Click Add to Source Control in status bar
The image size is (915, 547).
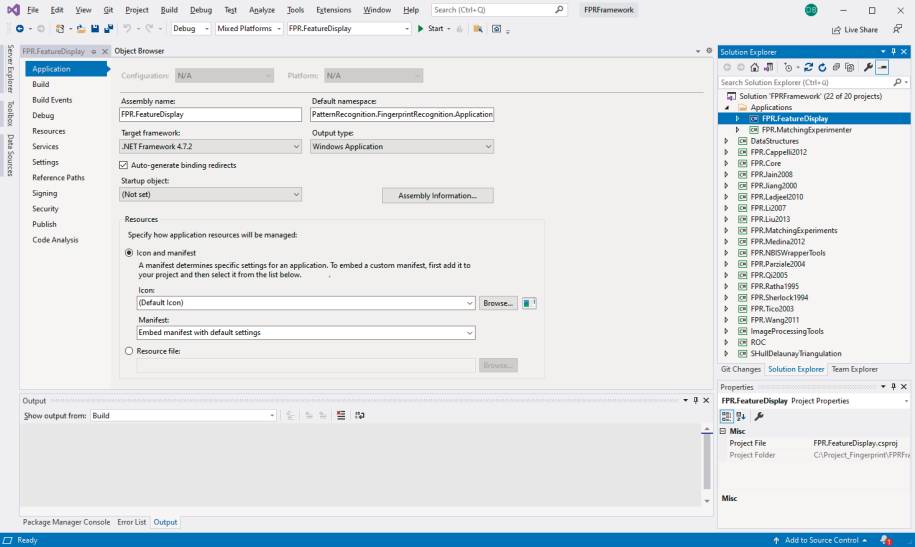(x=820, y=540)
